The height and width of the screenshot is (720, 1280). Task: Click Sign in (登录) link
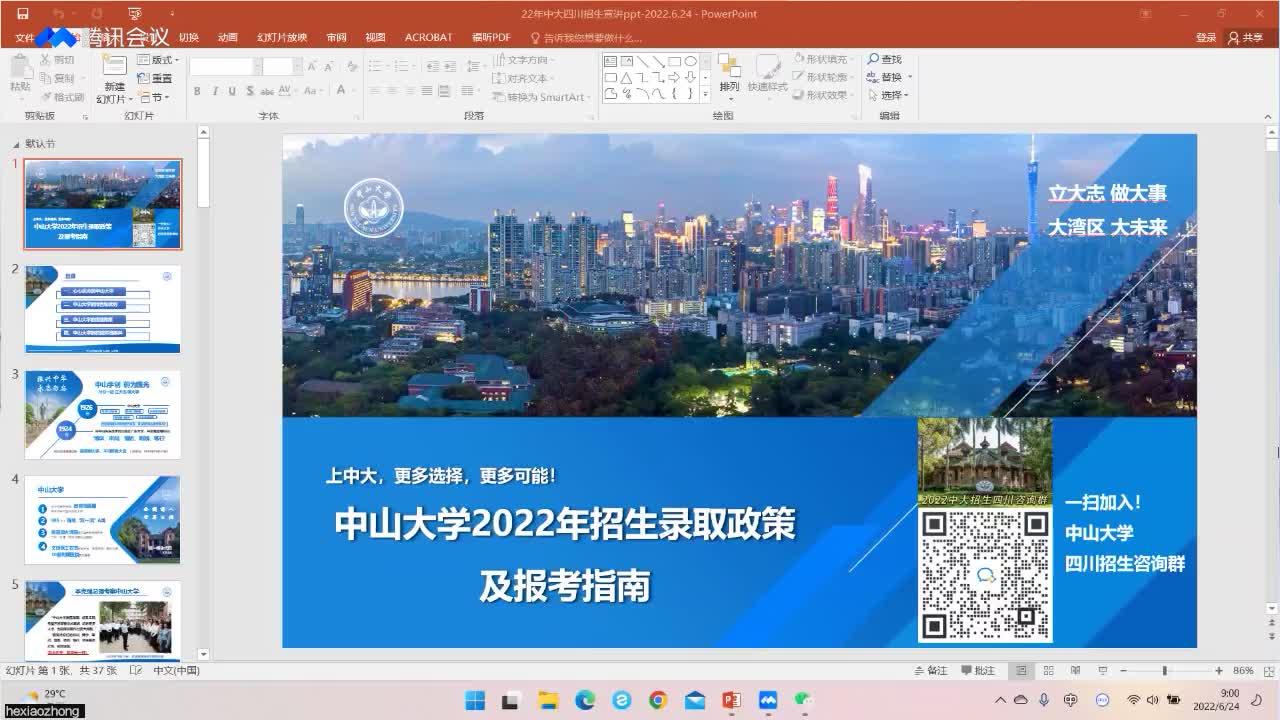click(1206, 38)
